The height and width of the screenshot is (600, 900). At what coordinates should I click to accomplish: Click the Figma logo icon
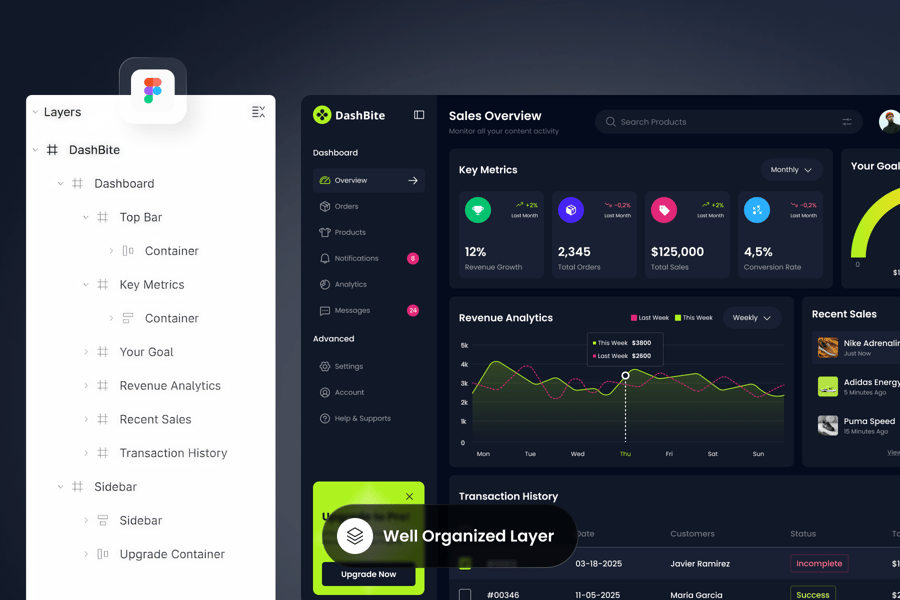[x=152, y=90]
